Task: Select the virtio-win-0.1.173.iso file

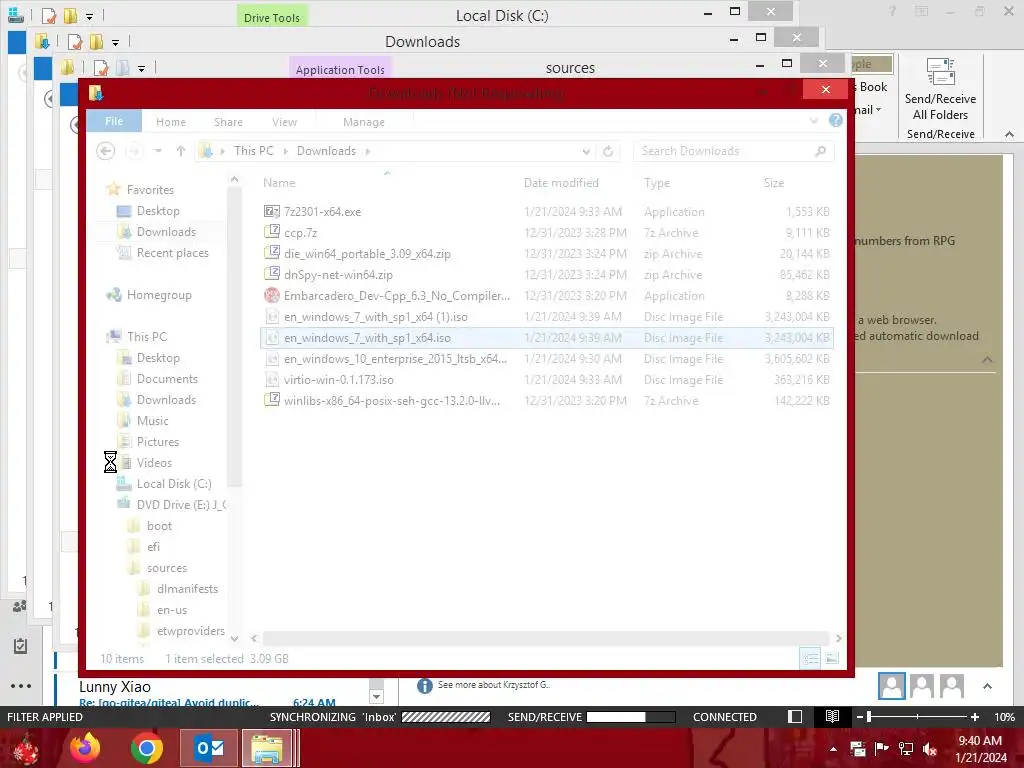Action: coord(547,379)
